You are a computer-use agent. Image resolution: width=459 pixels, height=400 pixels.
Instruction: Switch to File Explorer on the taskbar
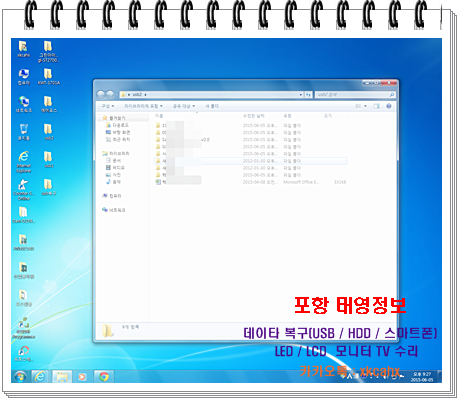pyautogui.click(x=62, y=377)
